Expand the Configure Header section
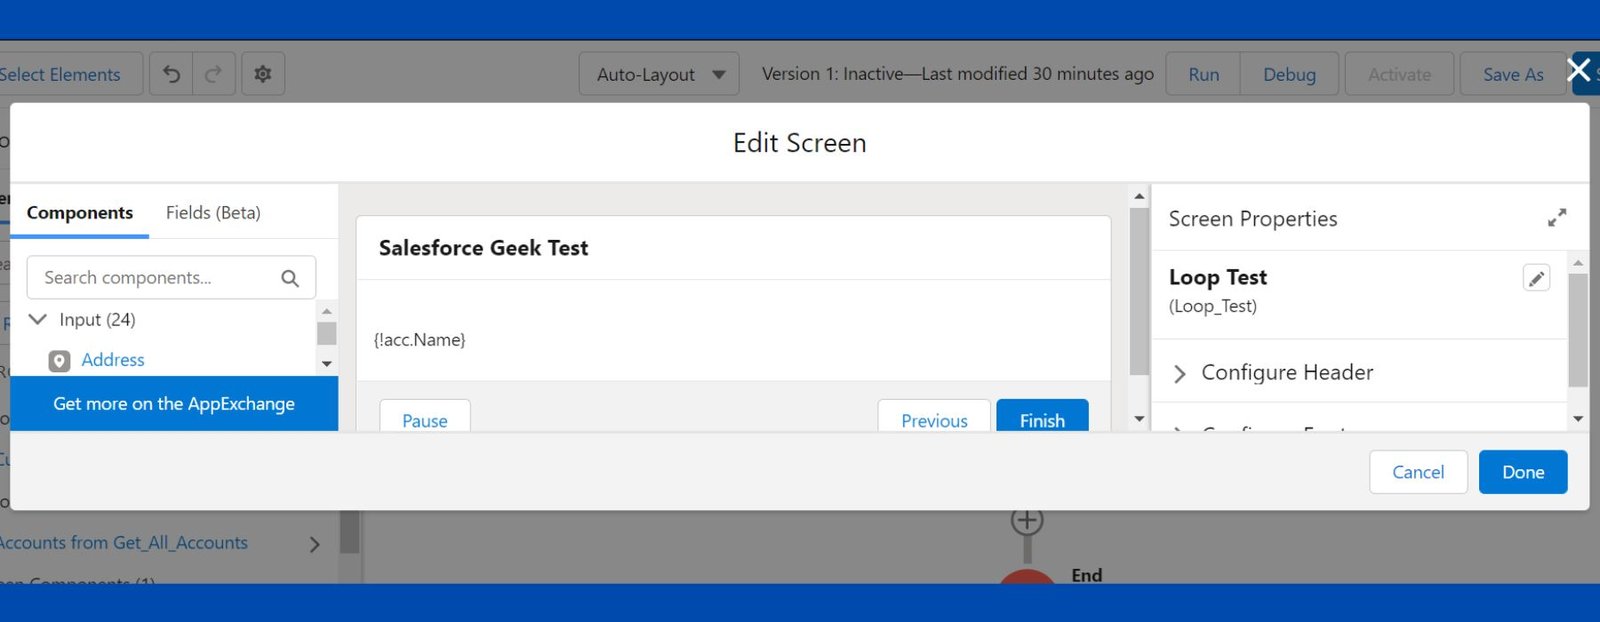 (1180, 373)
